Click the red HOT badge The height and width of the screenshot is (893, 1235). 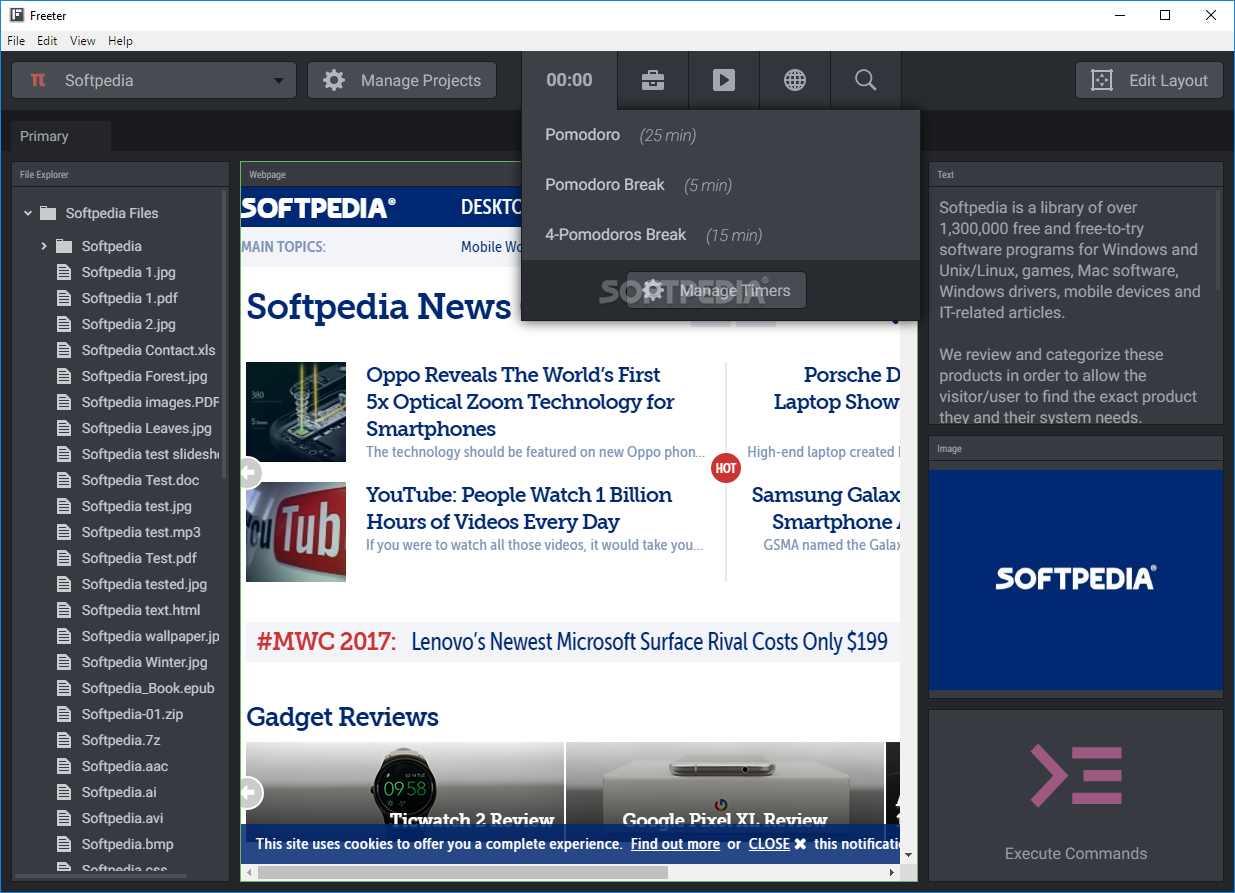(x=726, y=468)
